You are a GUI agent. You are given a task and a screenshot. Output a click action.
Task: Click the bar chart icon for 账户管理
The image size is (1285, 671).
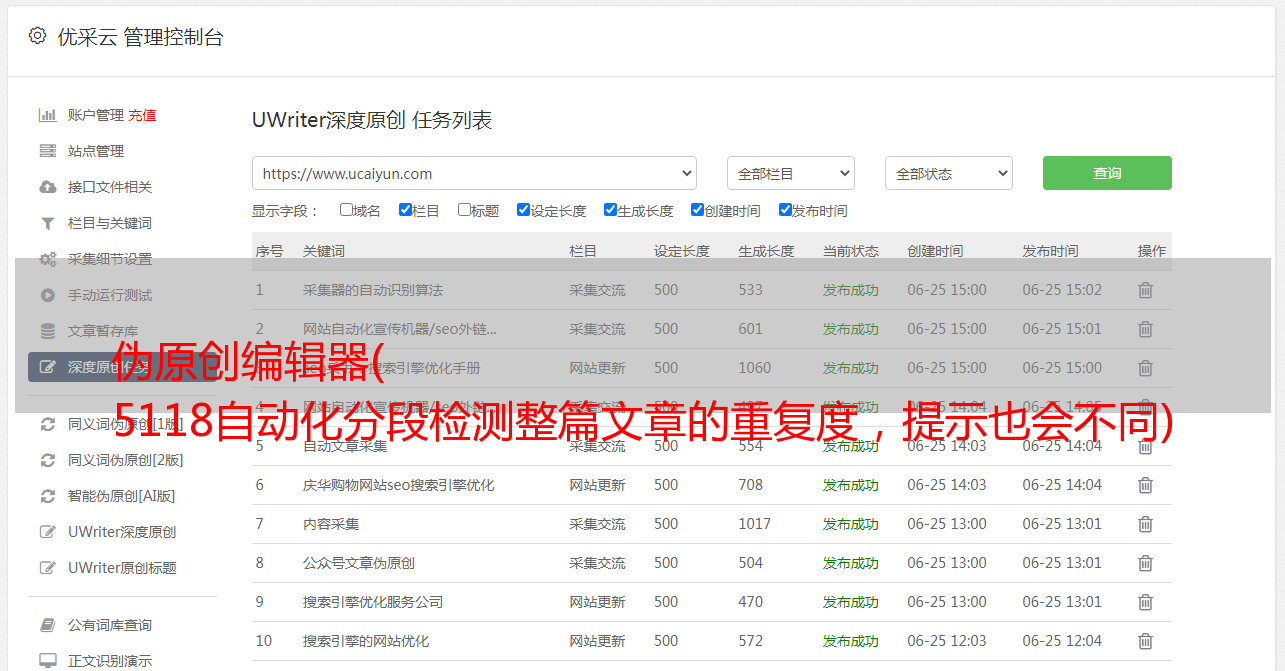pos(47,115)
